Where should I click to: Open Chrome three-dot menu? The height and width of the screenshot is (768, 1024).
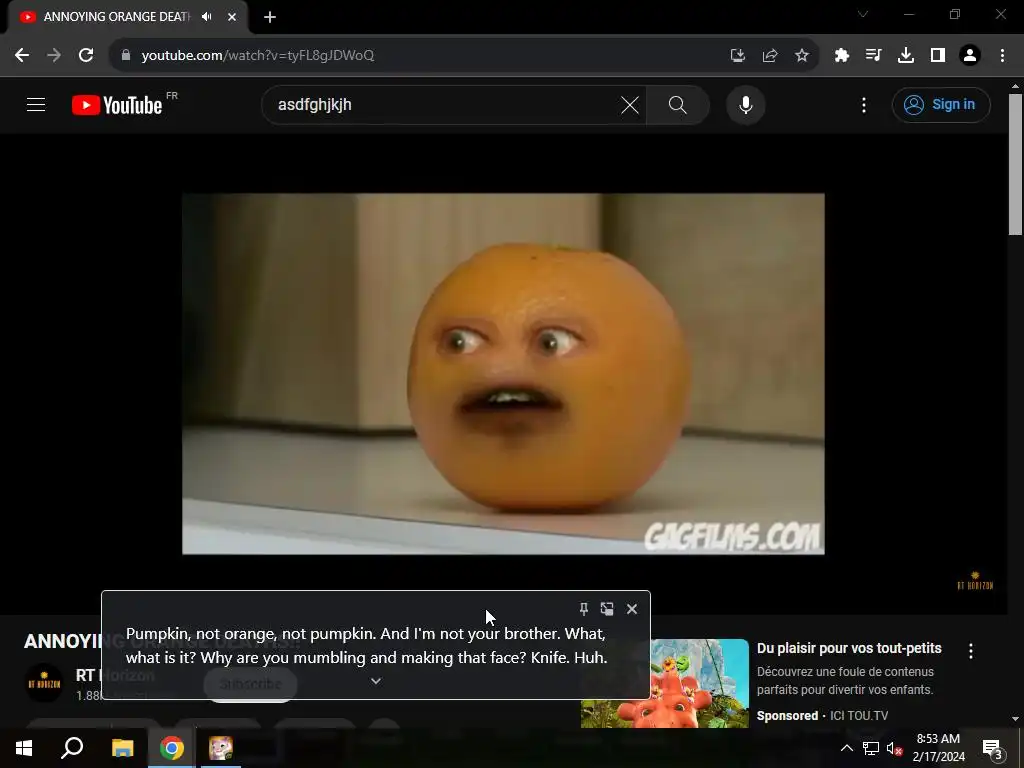(1002, 56)
